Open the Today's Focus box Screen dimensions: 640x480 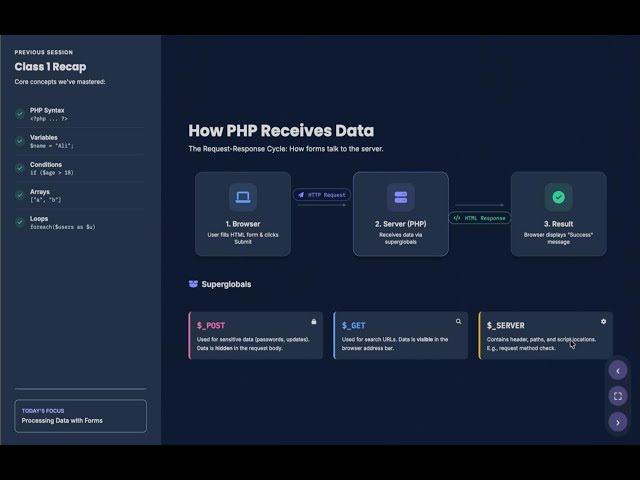tap(80, 416)
